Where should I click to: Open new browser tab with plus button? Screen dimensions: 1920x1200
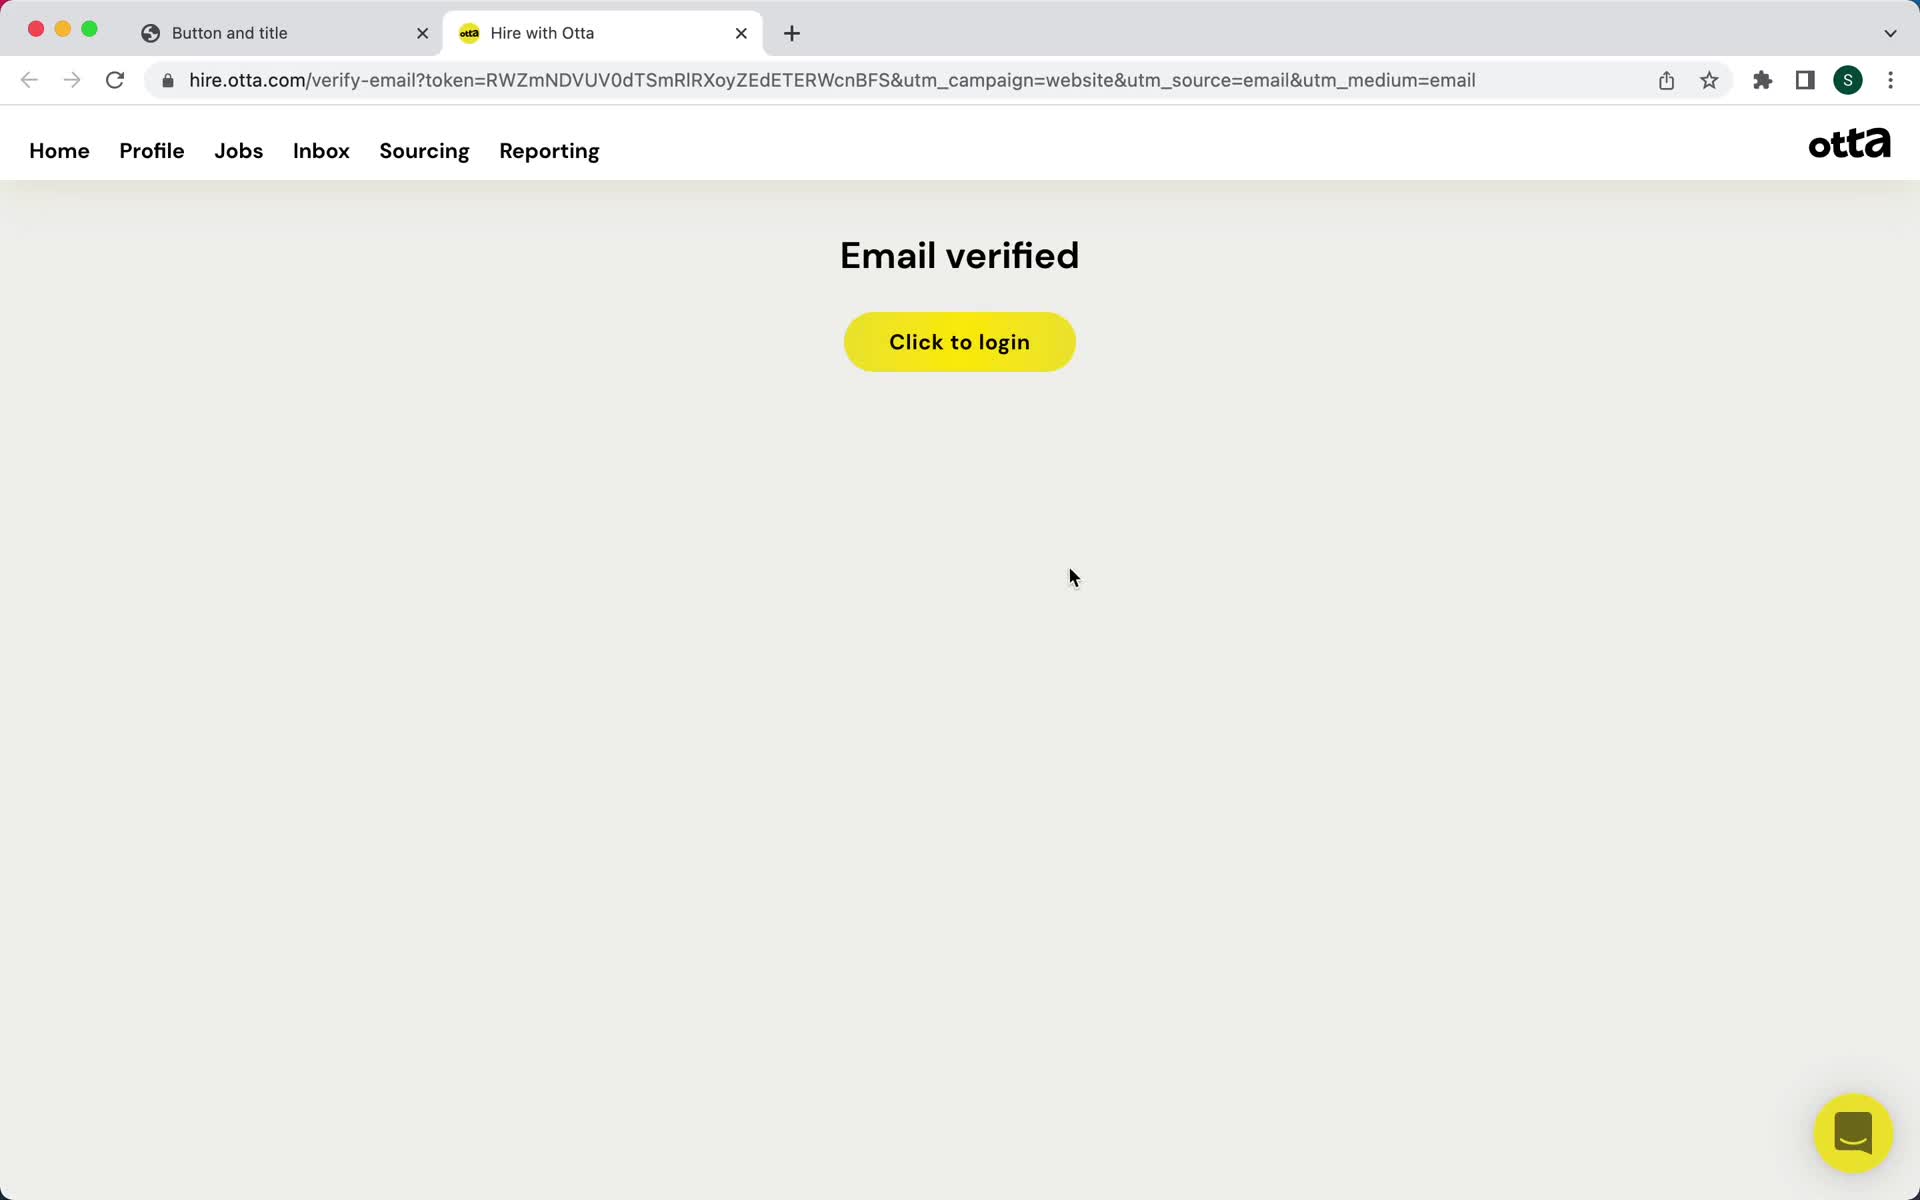click(792, 32)
